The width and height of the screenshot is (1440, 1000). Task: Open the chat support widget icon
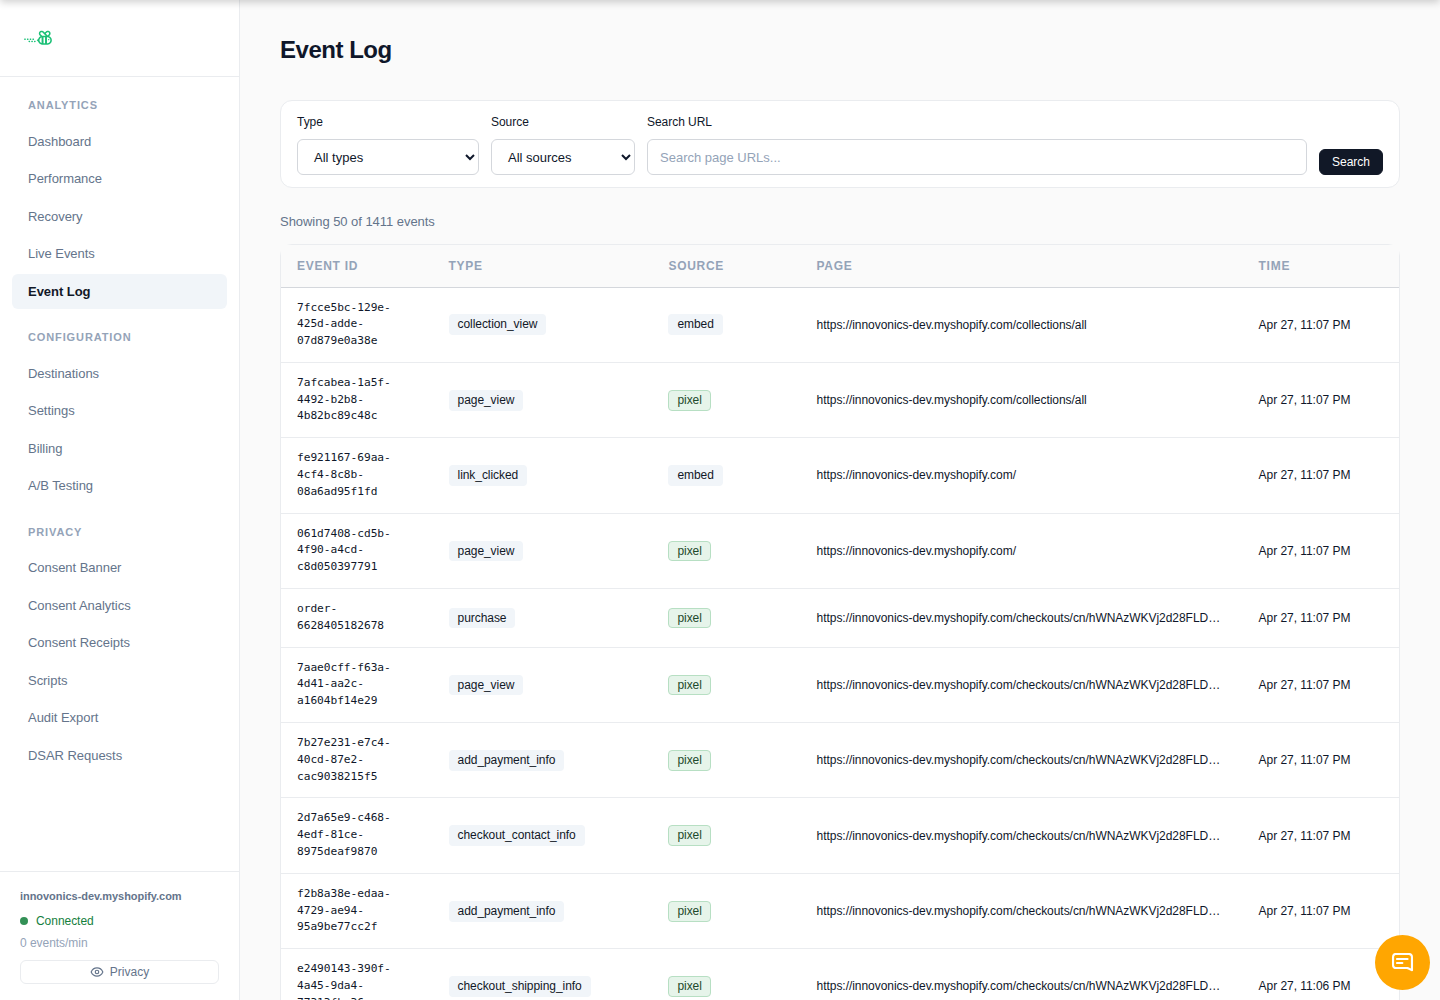coord(1402,962)
